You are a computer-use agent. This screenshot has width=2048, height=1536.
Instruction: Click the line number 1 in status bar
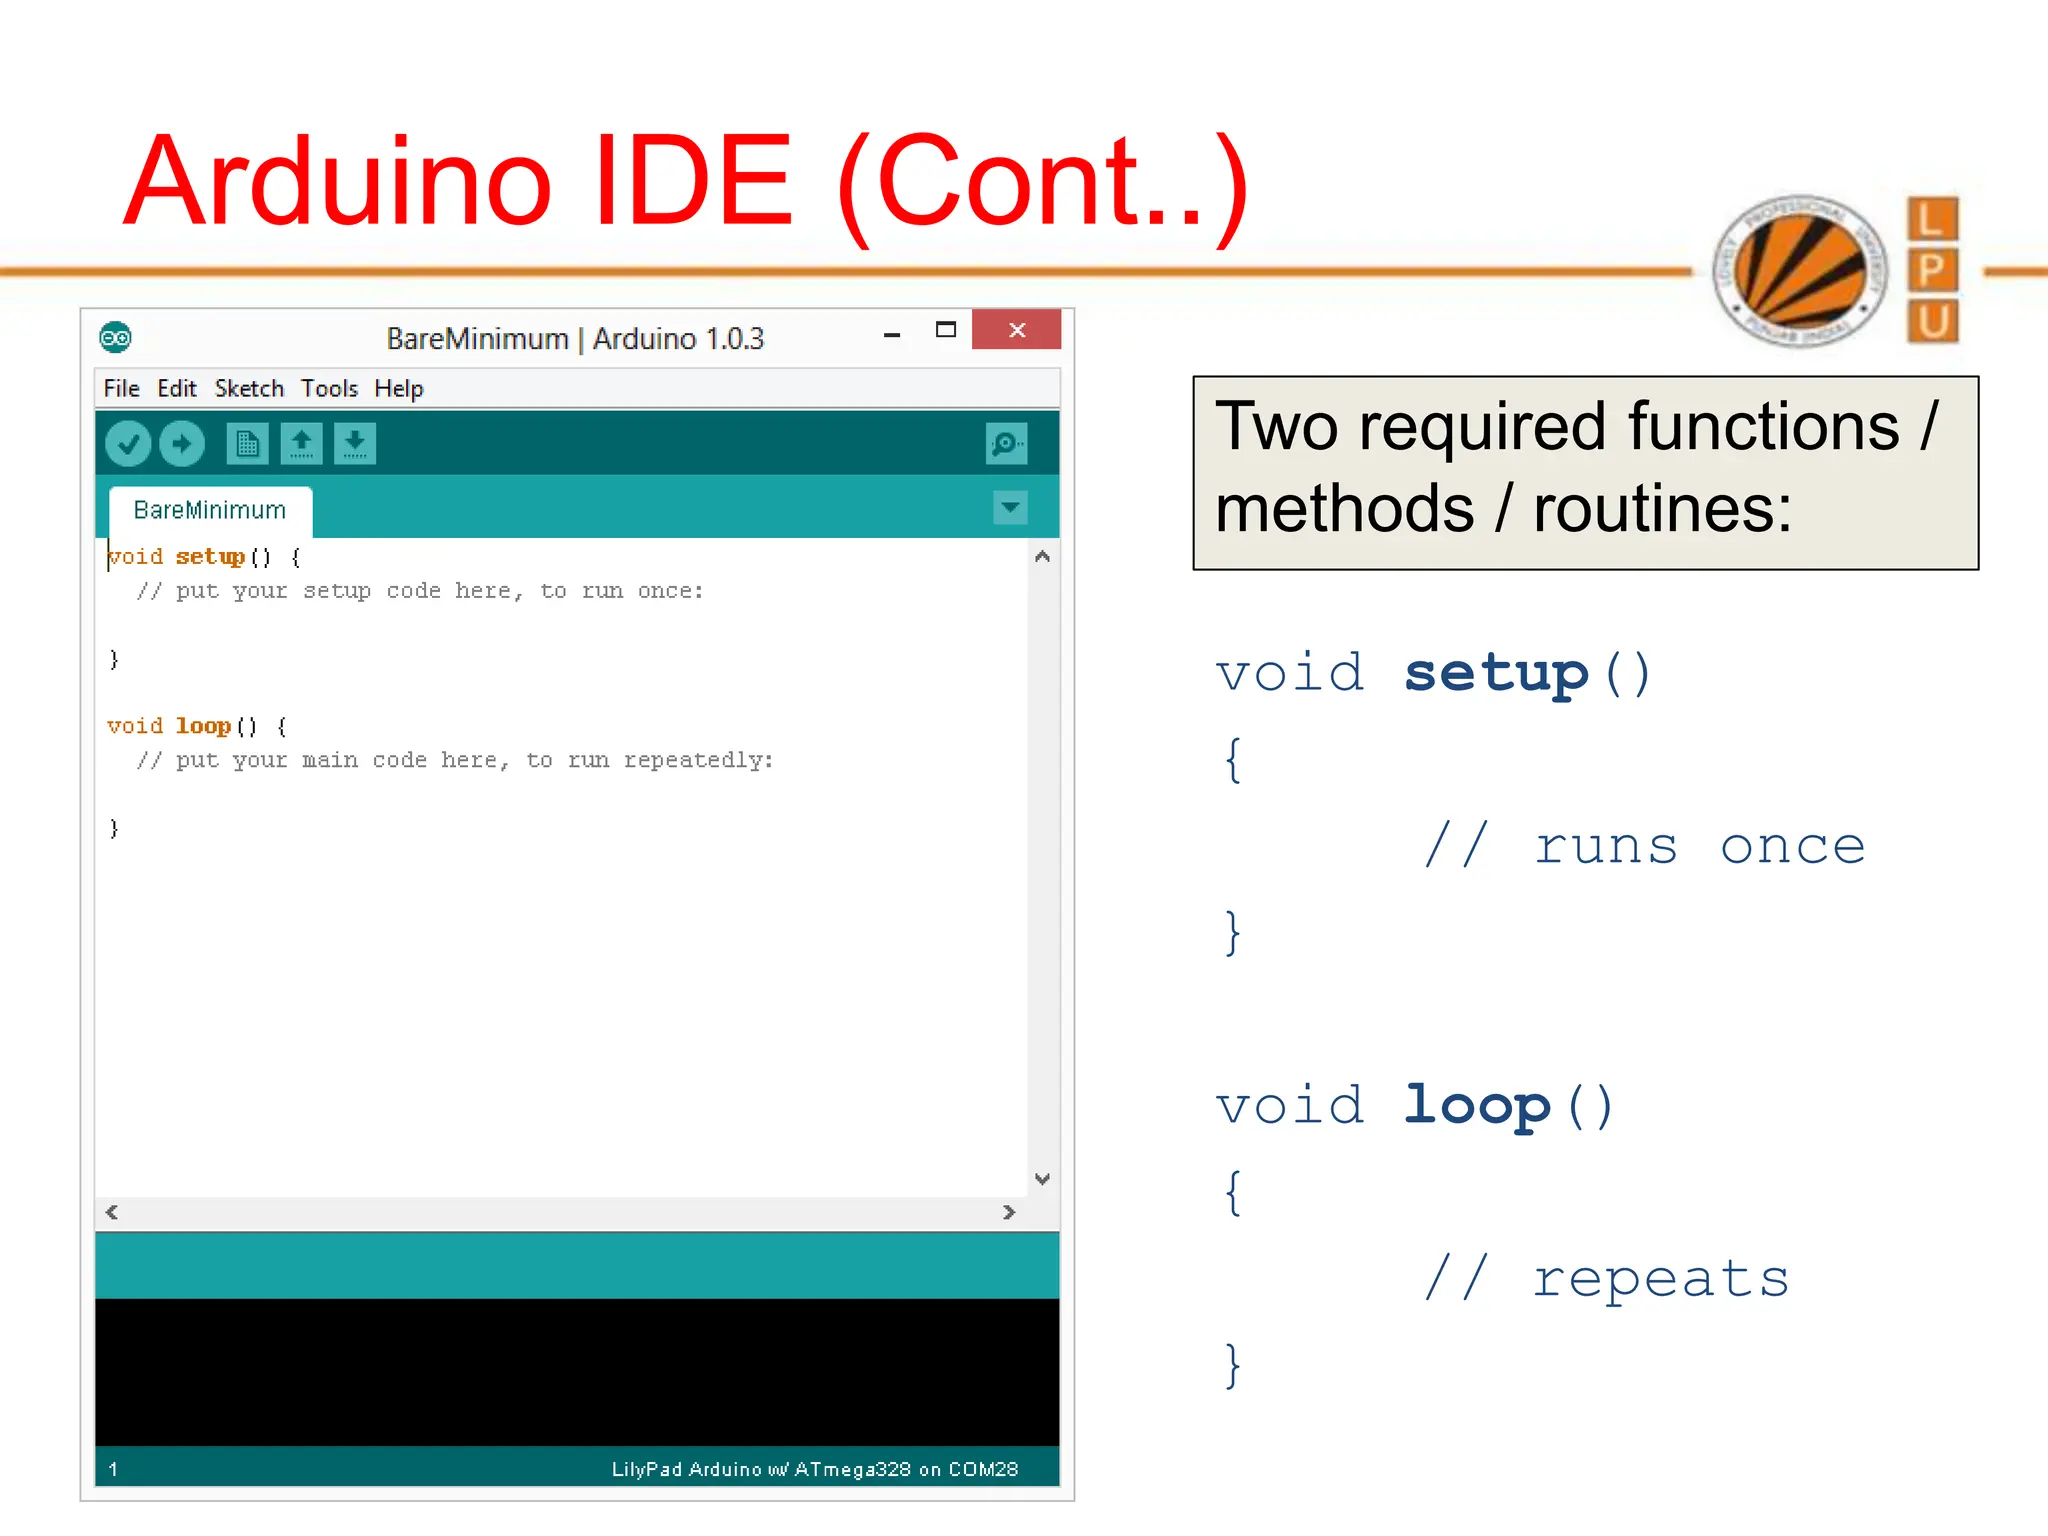(113, 1469)
